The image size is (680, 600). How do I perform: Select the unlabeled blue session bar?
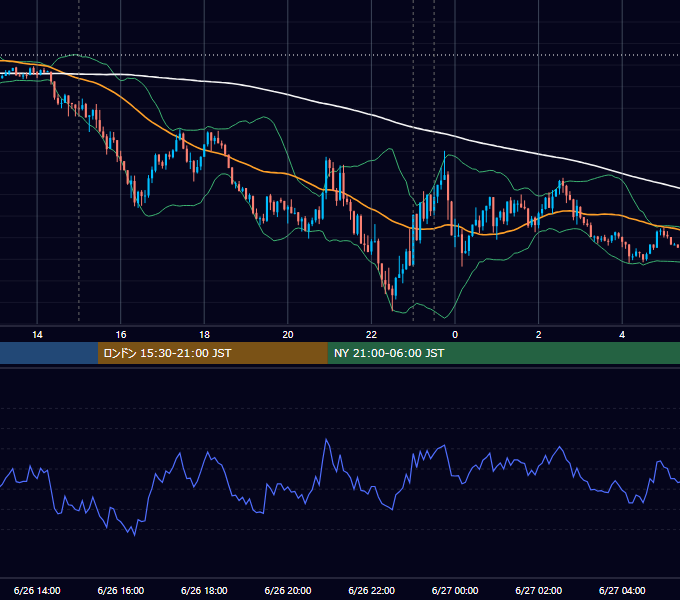(49, 353)
